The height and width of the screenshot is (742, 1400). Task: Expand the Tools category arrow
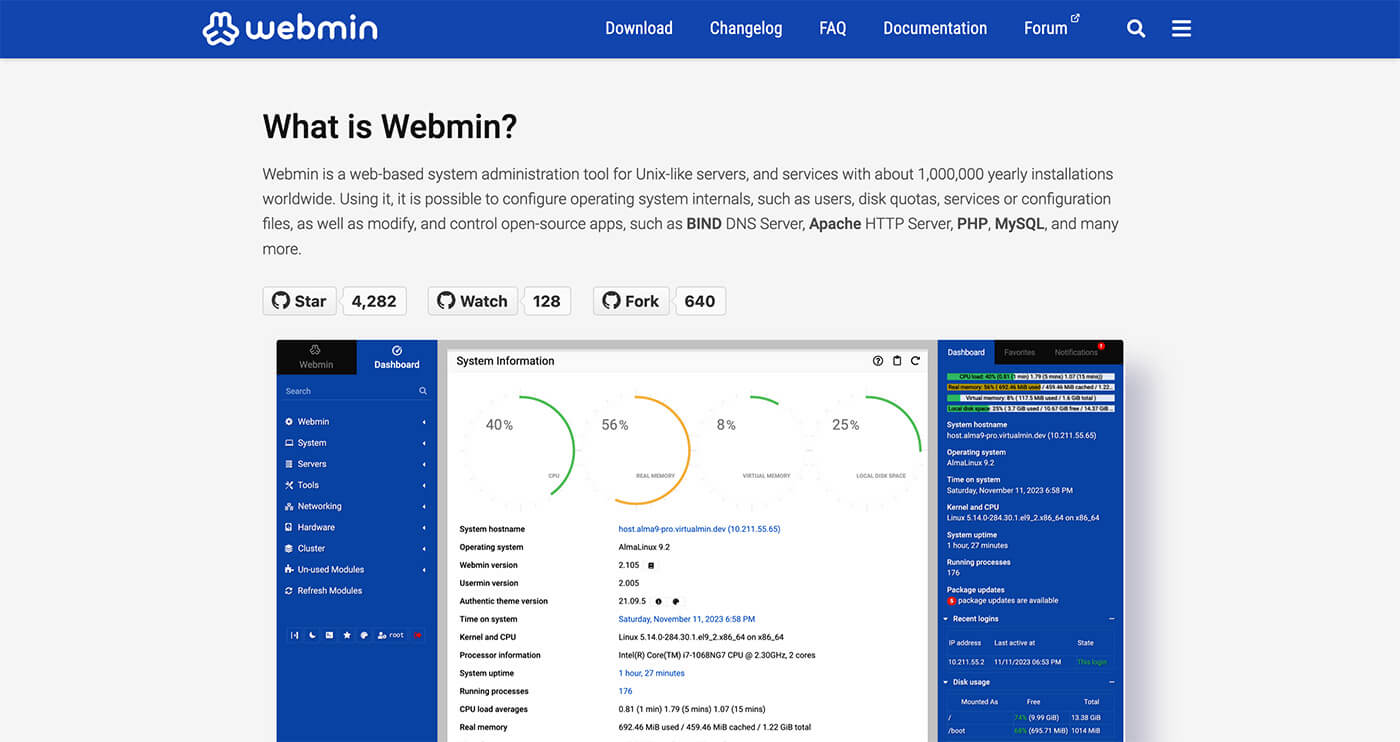(x=424, y=485)
